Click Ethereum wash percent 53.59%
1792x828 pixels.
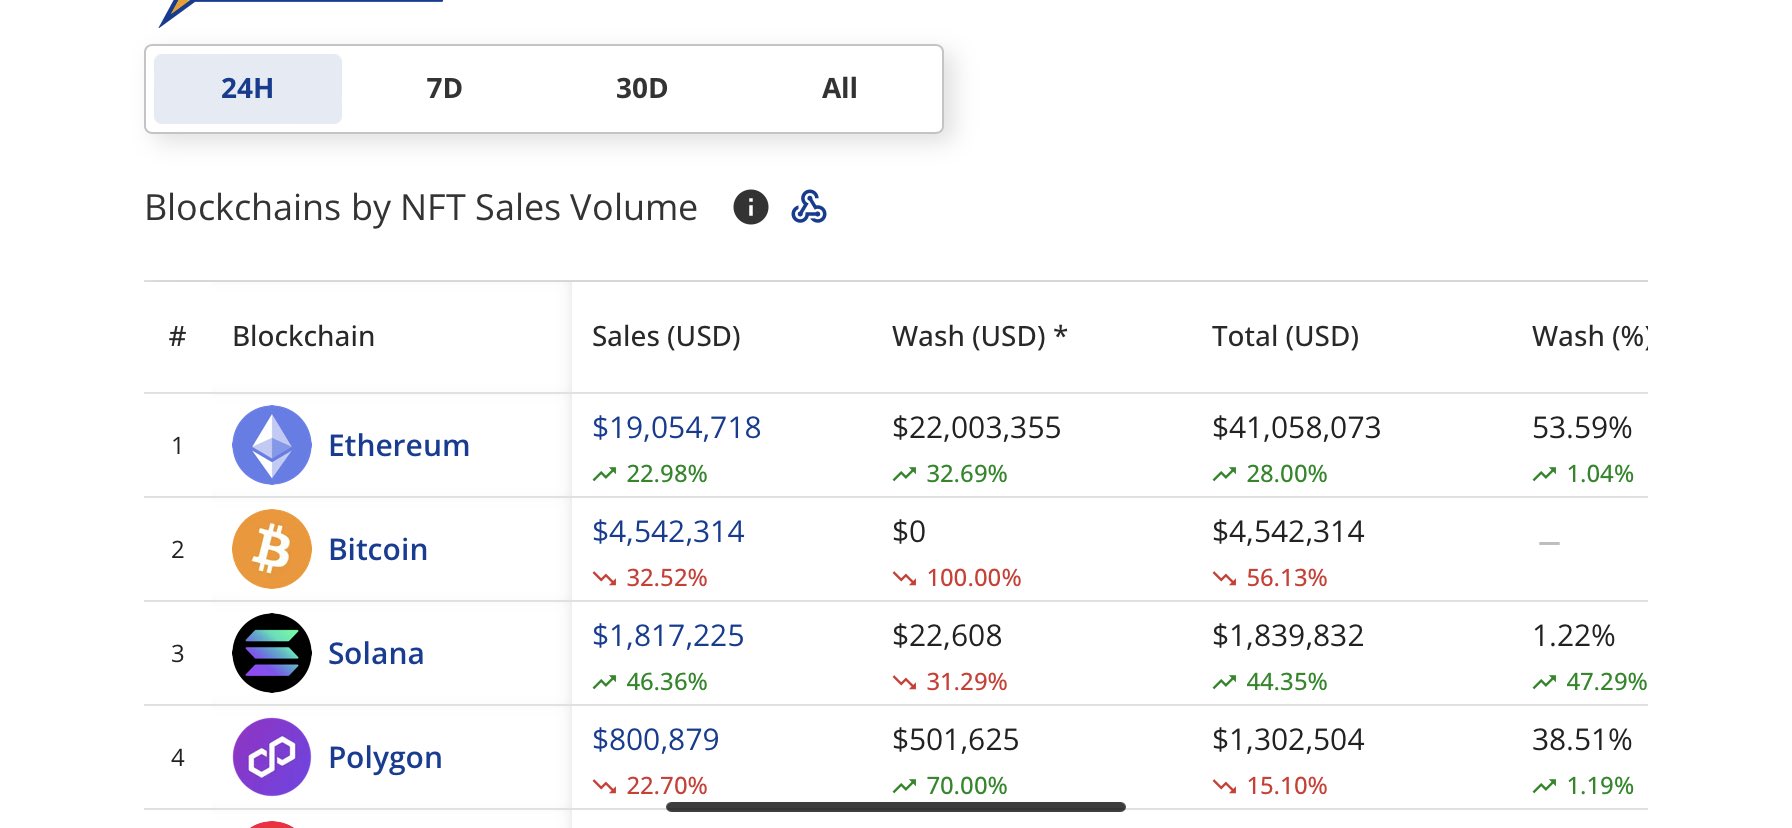pyautogui.click(x=1582, y=428)
